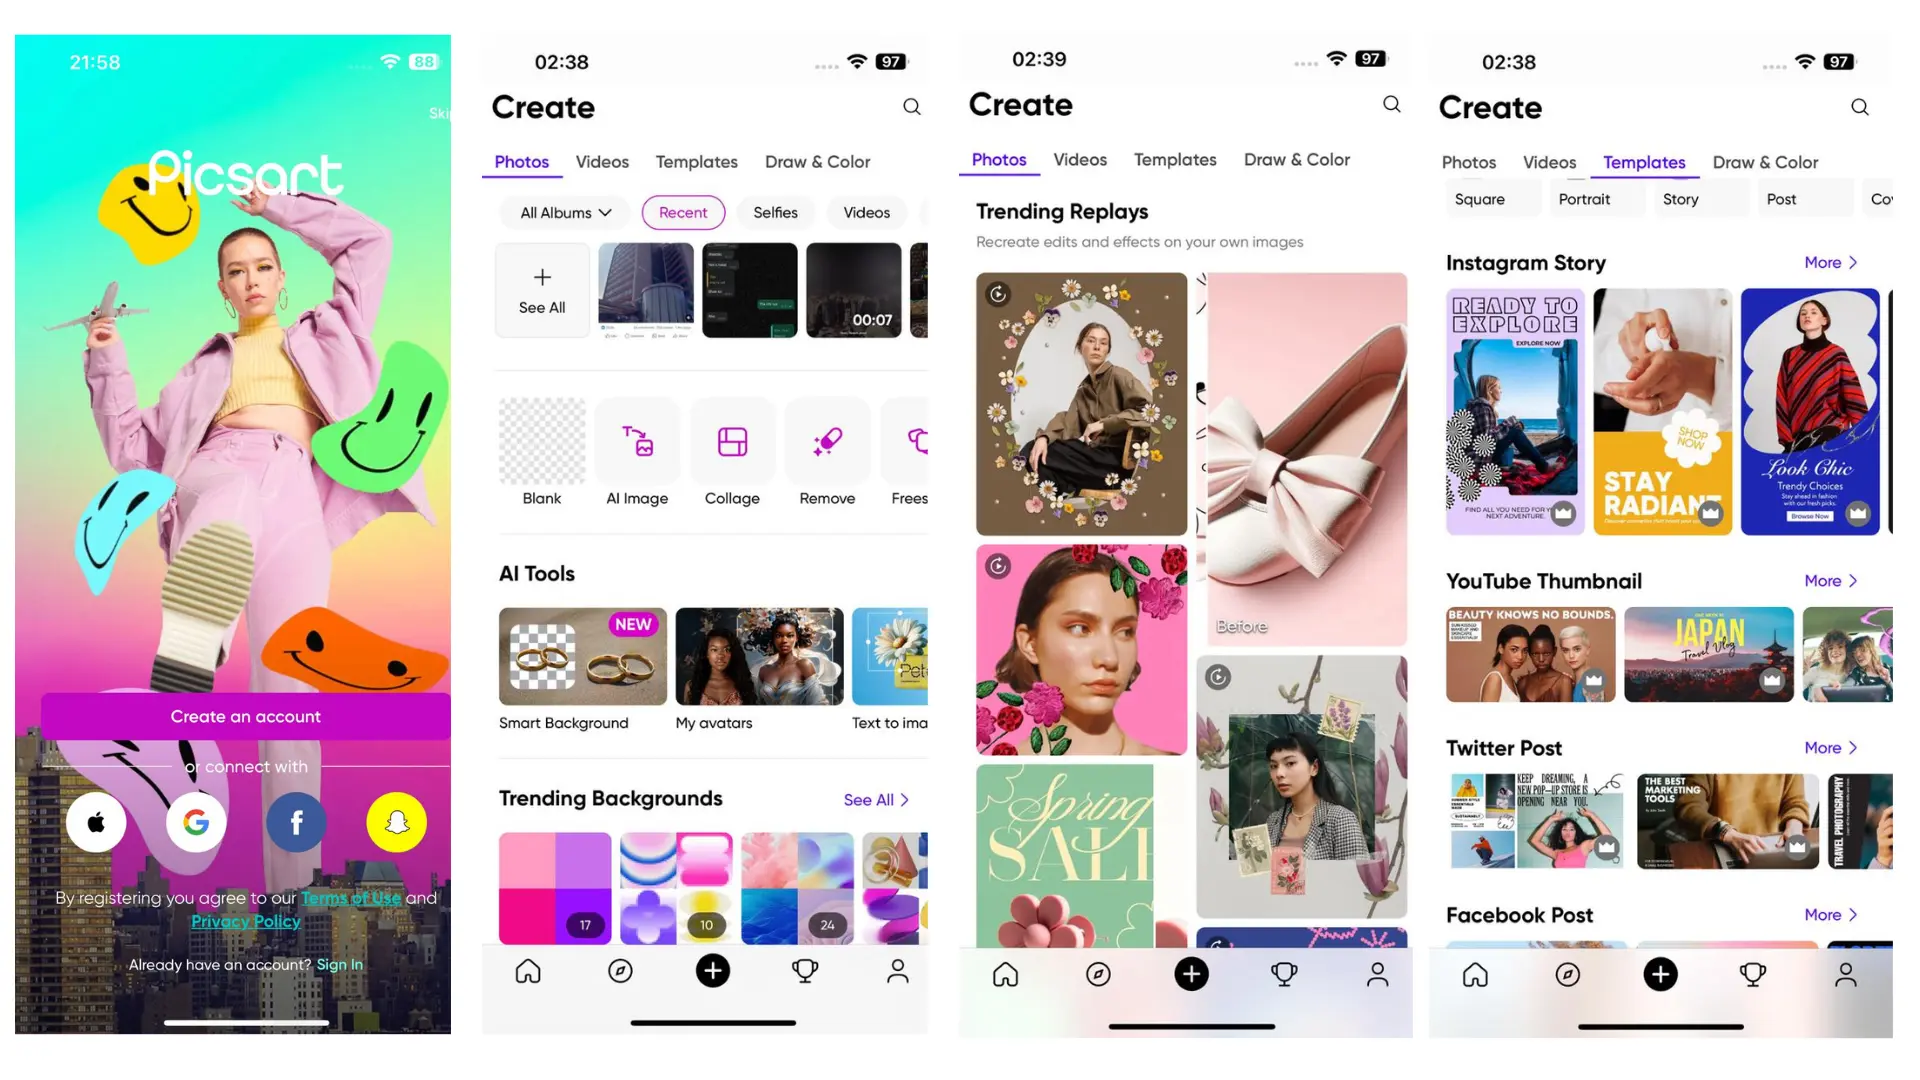Open the search icon on Create screen
This screenshot has width=1920, height=1080.
click(x=915, y=105)
